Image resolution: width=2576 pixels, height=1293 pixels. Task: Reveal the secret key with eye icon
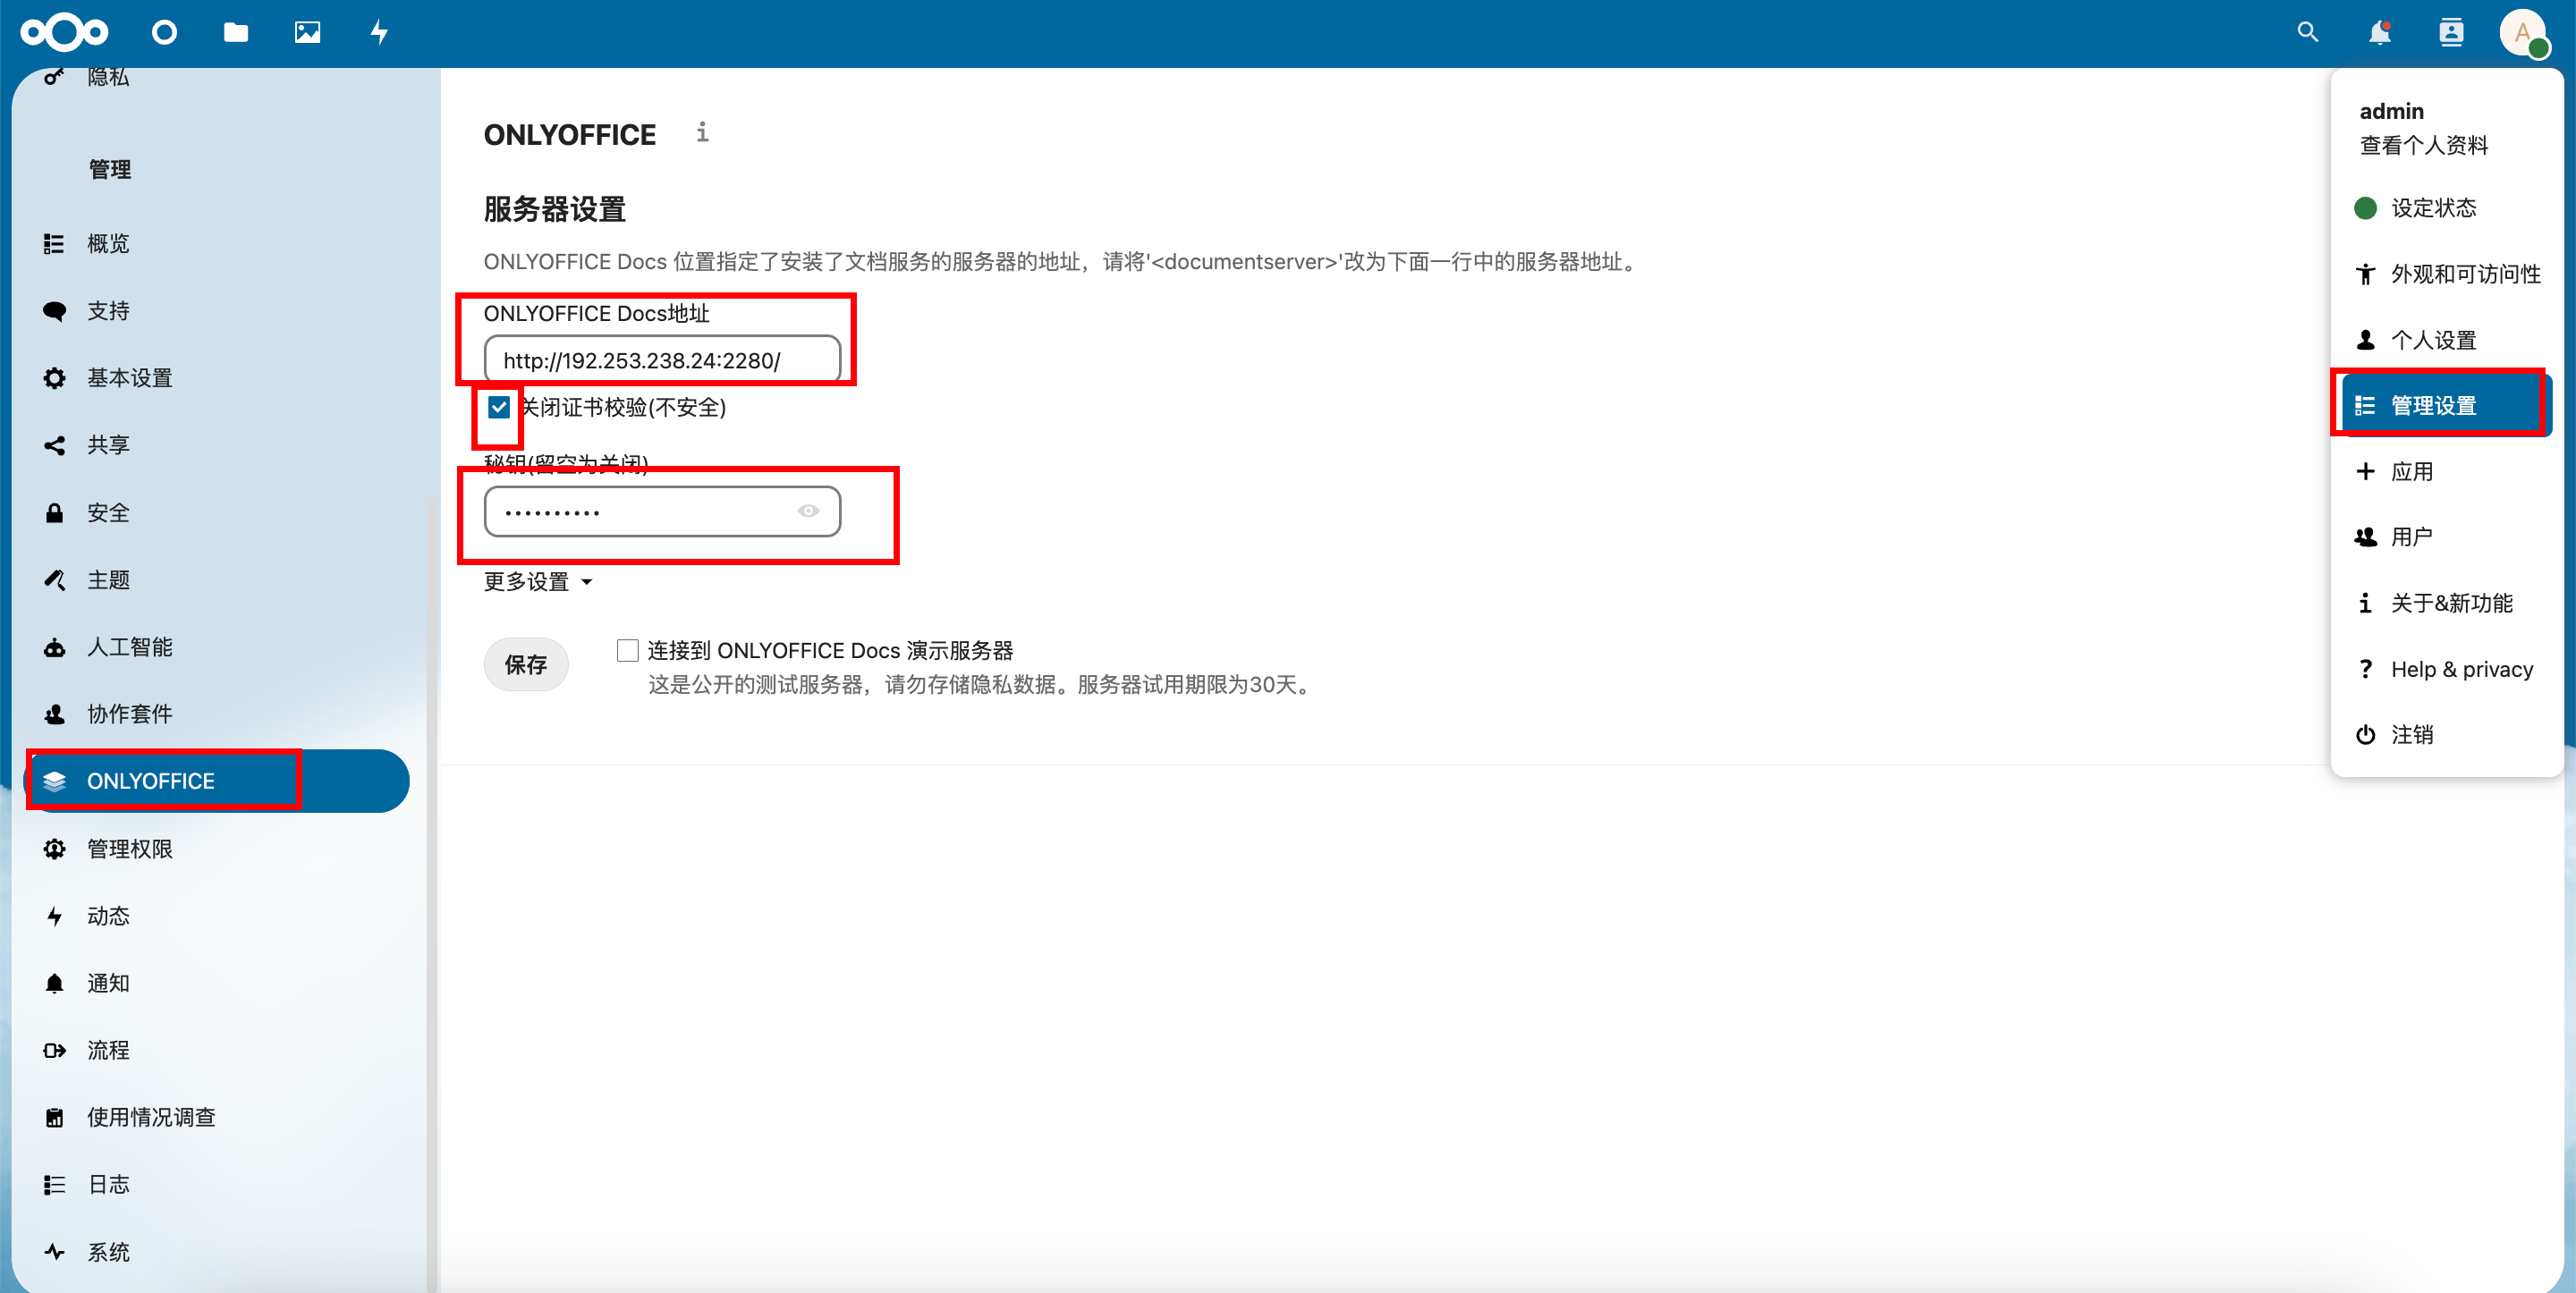(808, 511)
